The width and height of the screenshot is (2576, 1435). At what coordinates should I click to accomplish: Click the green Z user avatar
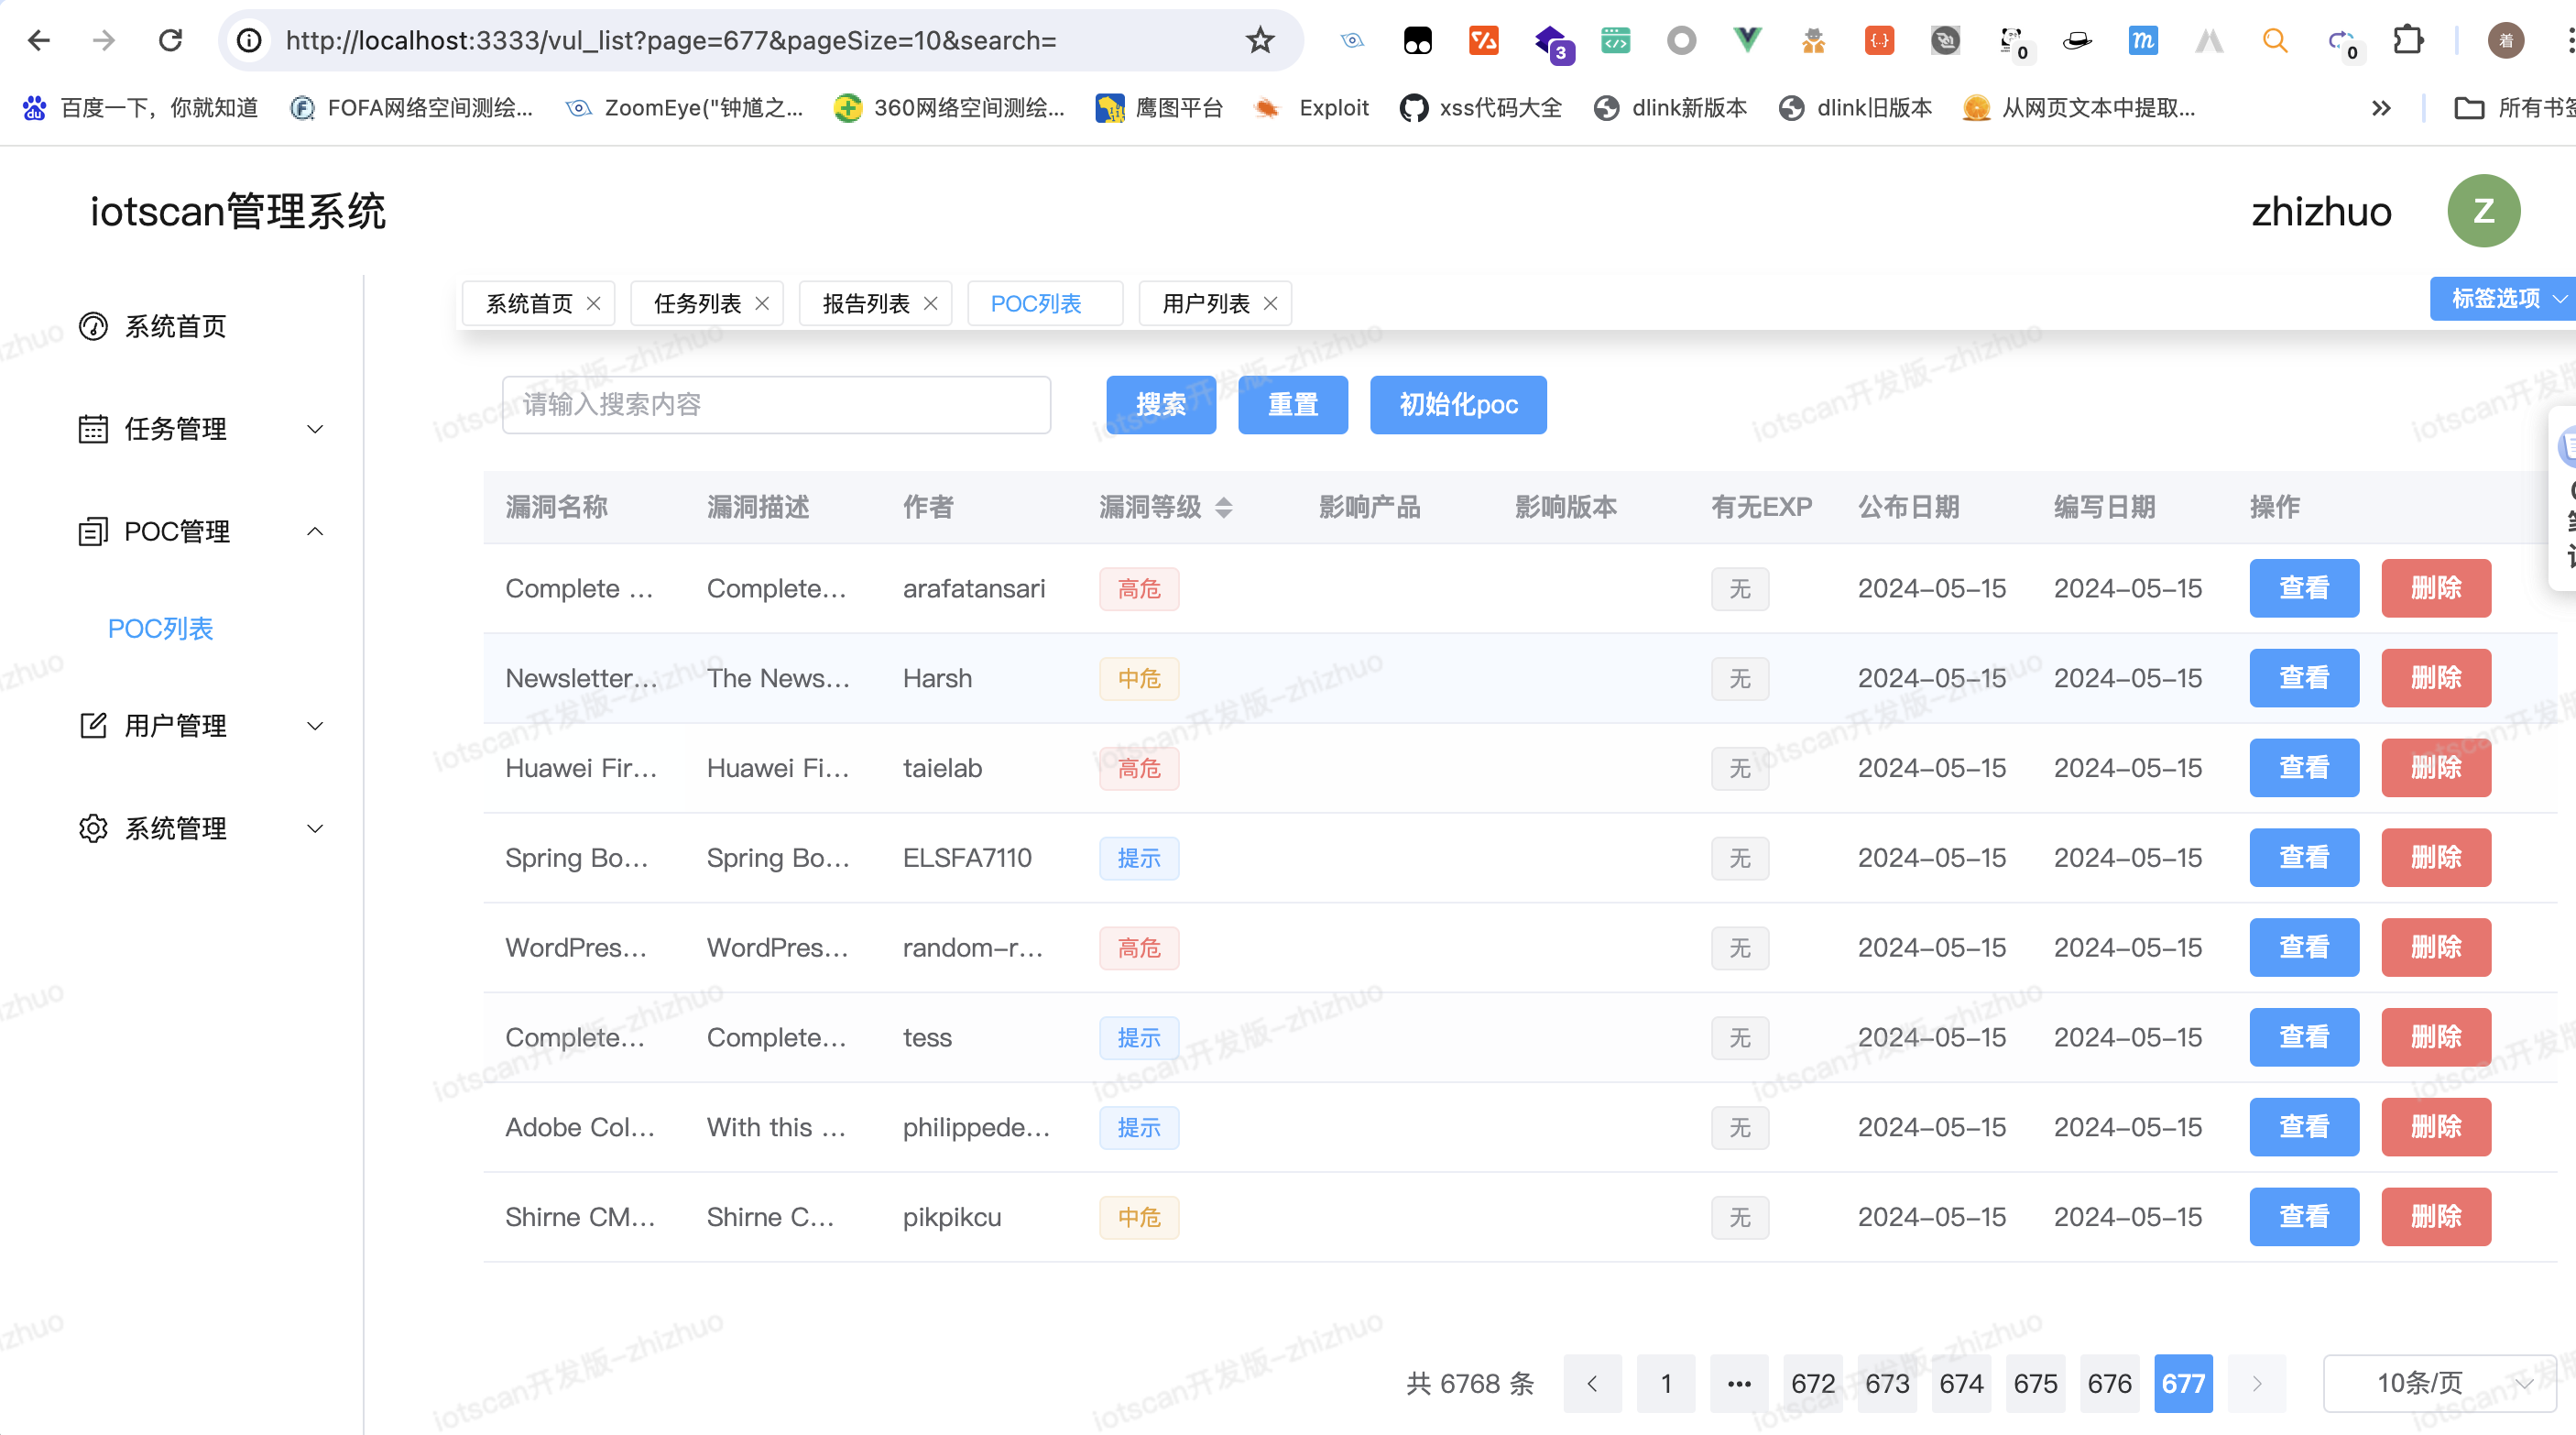pyautogui.click(x=2483, y=211)
